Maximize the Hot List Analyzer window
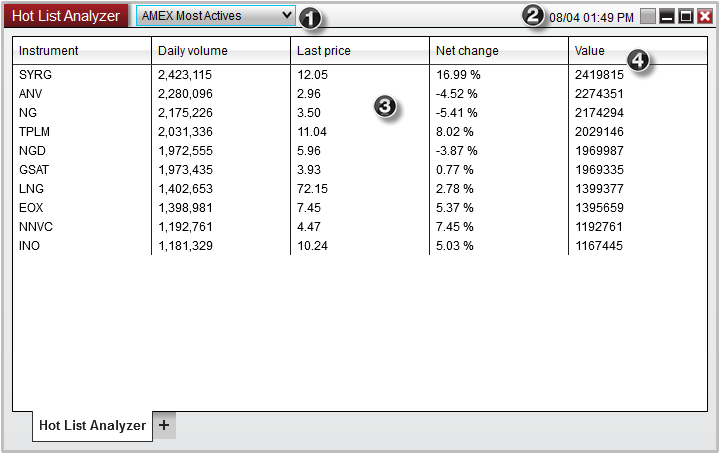This screenshot has width=720, height=454. pyautogui.click(x=686, y=17)
